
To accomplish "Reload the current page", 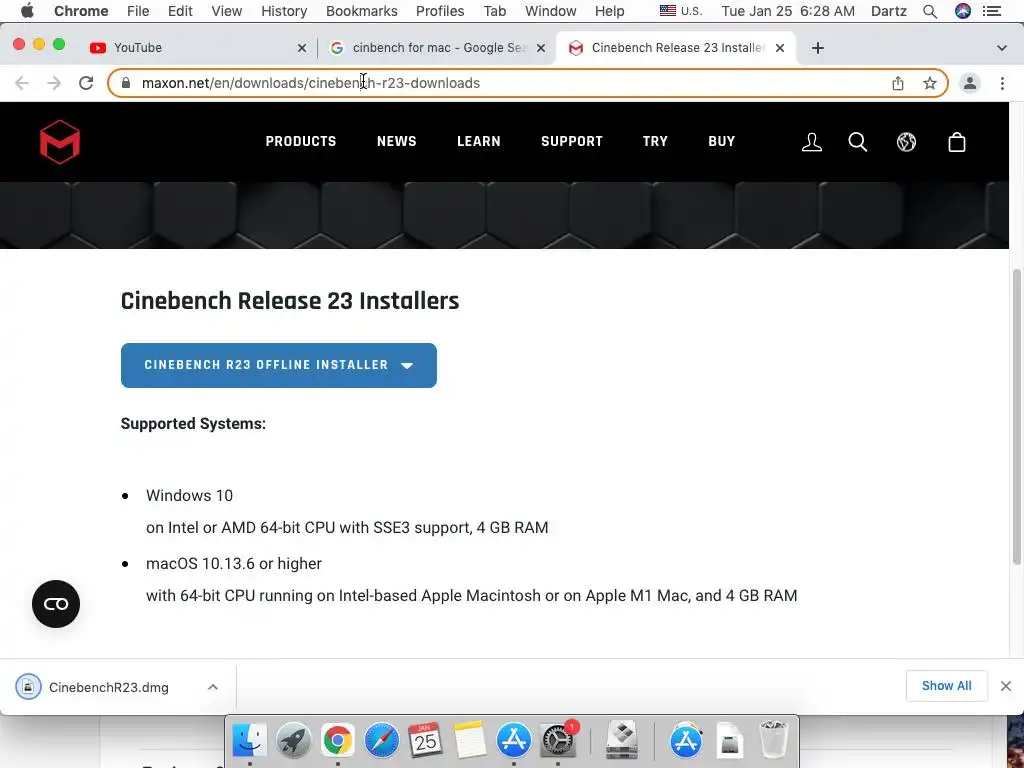I will (x=86, y=83).
